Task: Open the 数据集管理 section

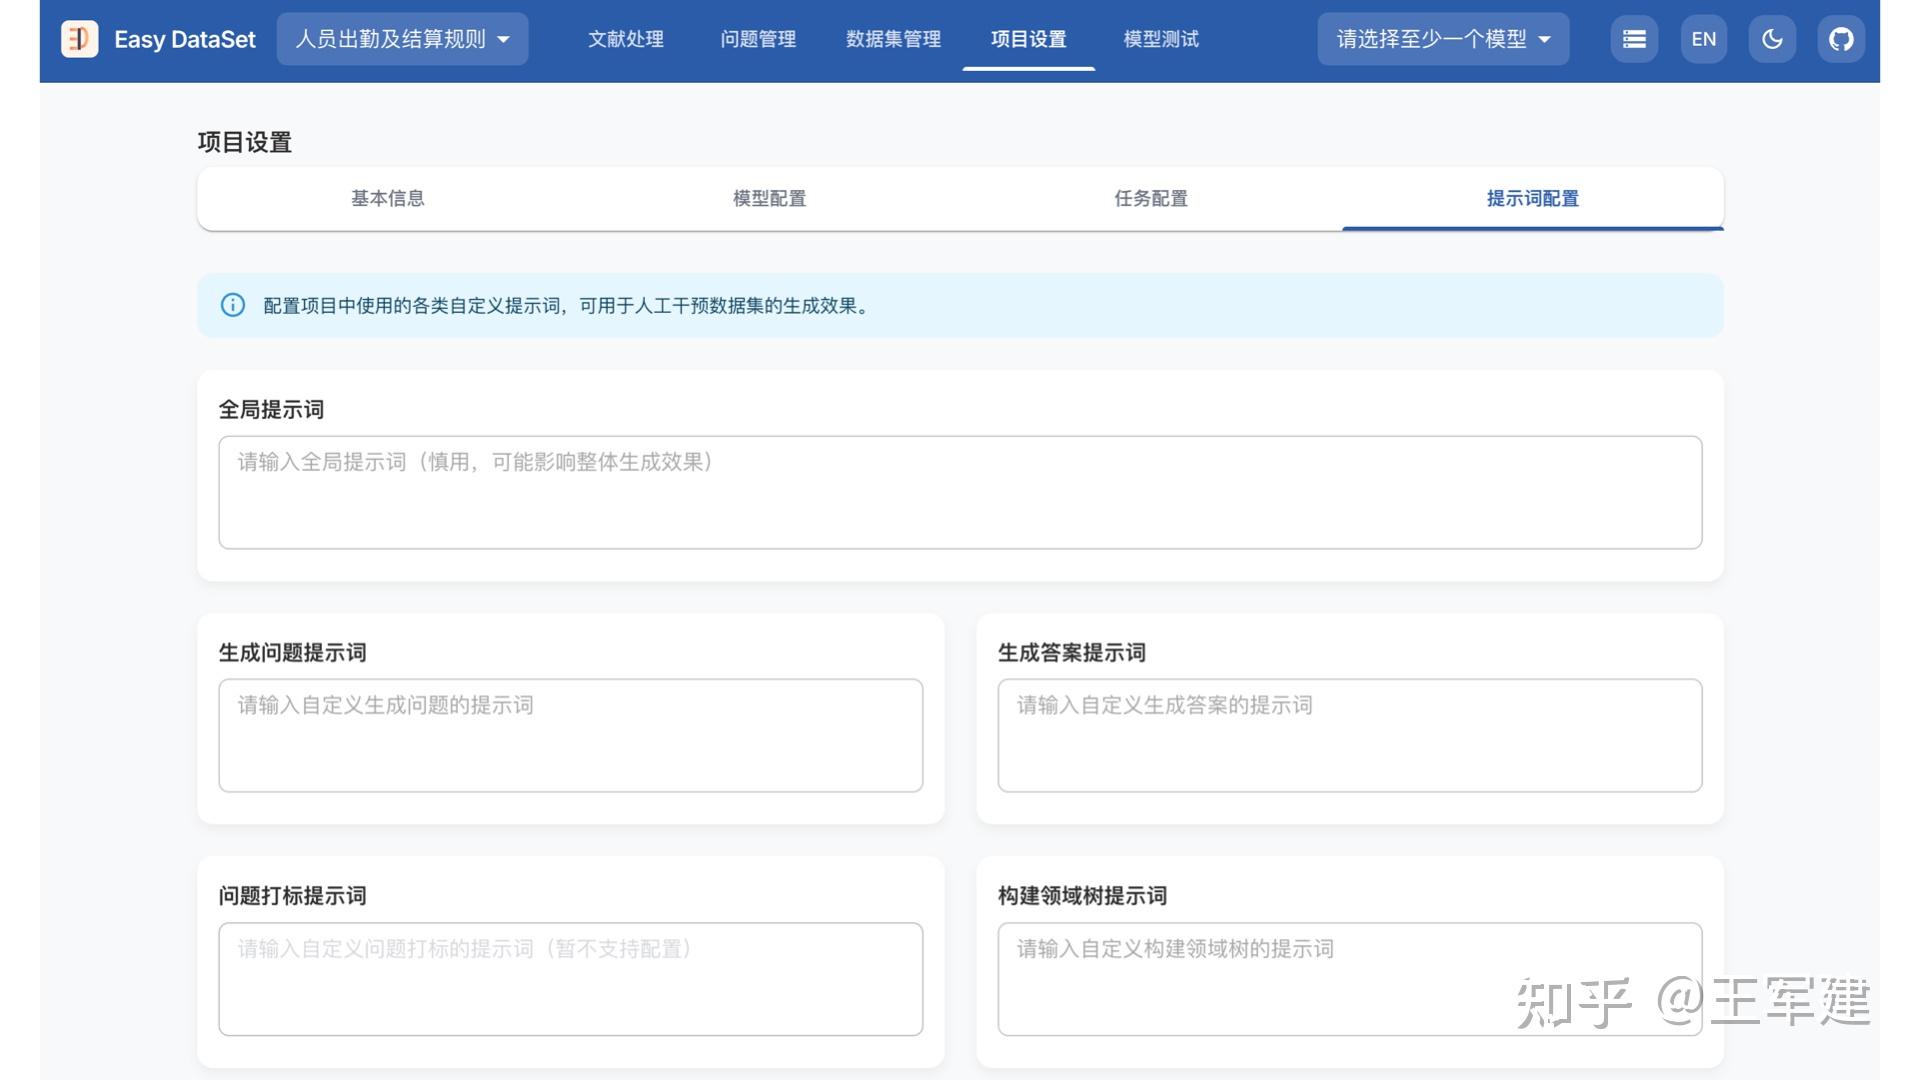Action: pos(891,39)
